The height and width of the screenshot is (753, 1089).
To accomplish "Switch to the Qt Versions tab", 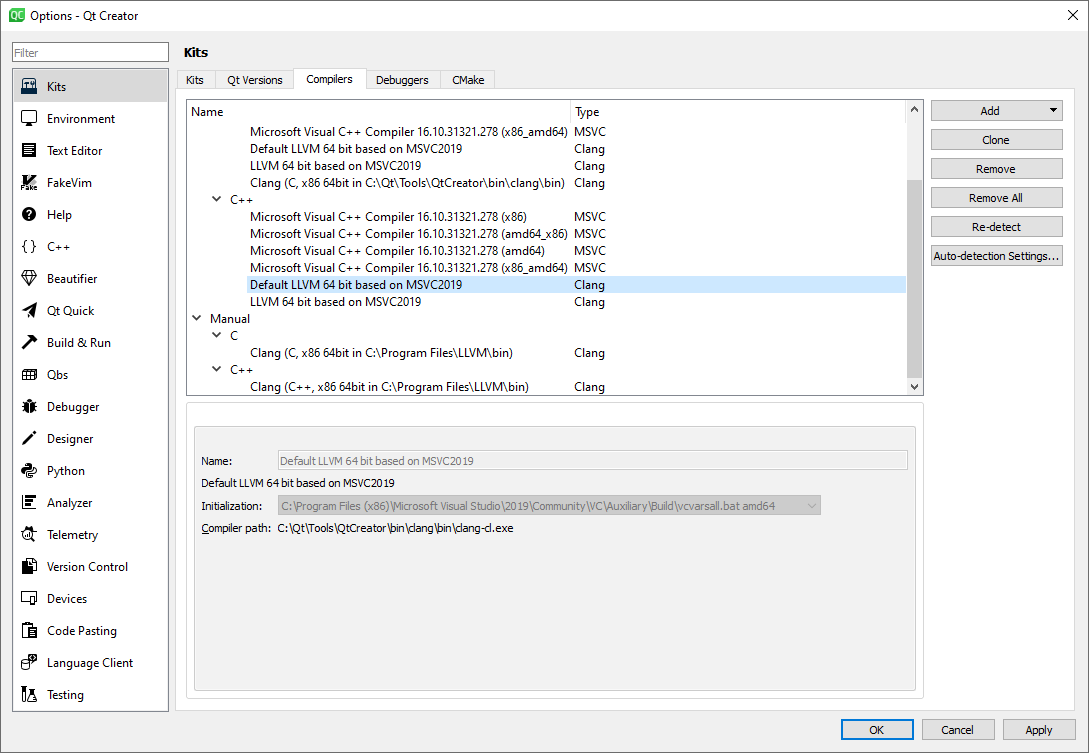I will point(255,80).
